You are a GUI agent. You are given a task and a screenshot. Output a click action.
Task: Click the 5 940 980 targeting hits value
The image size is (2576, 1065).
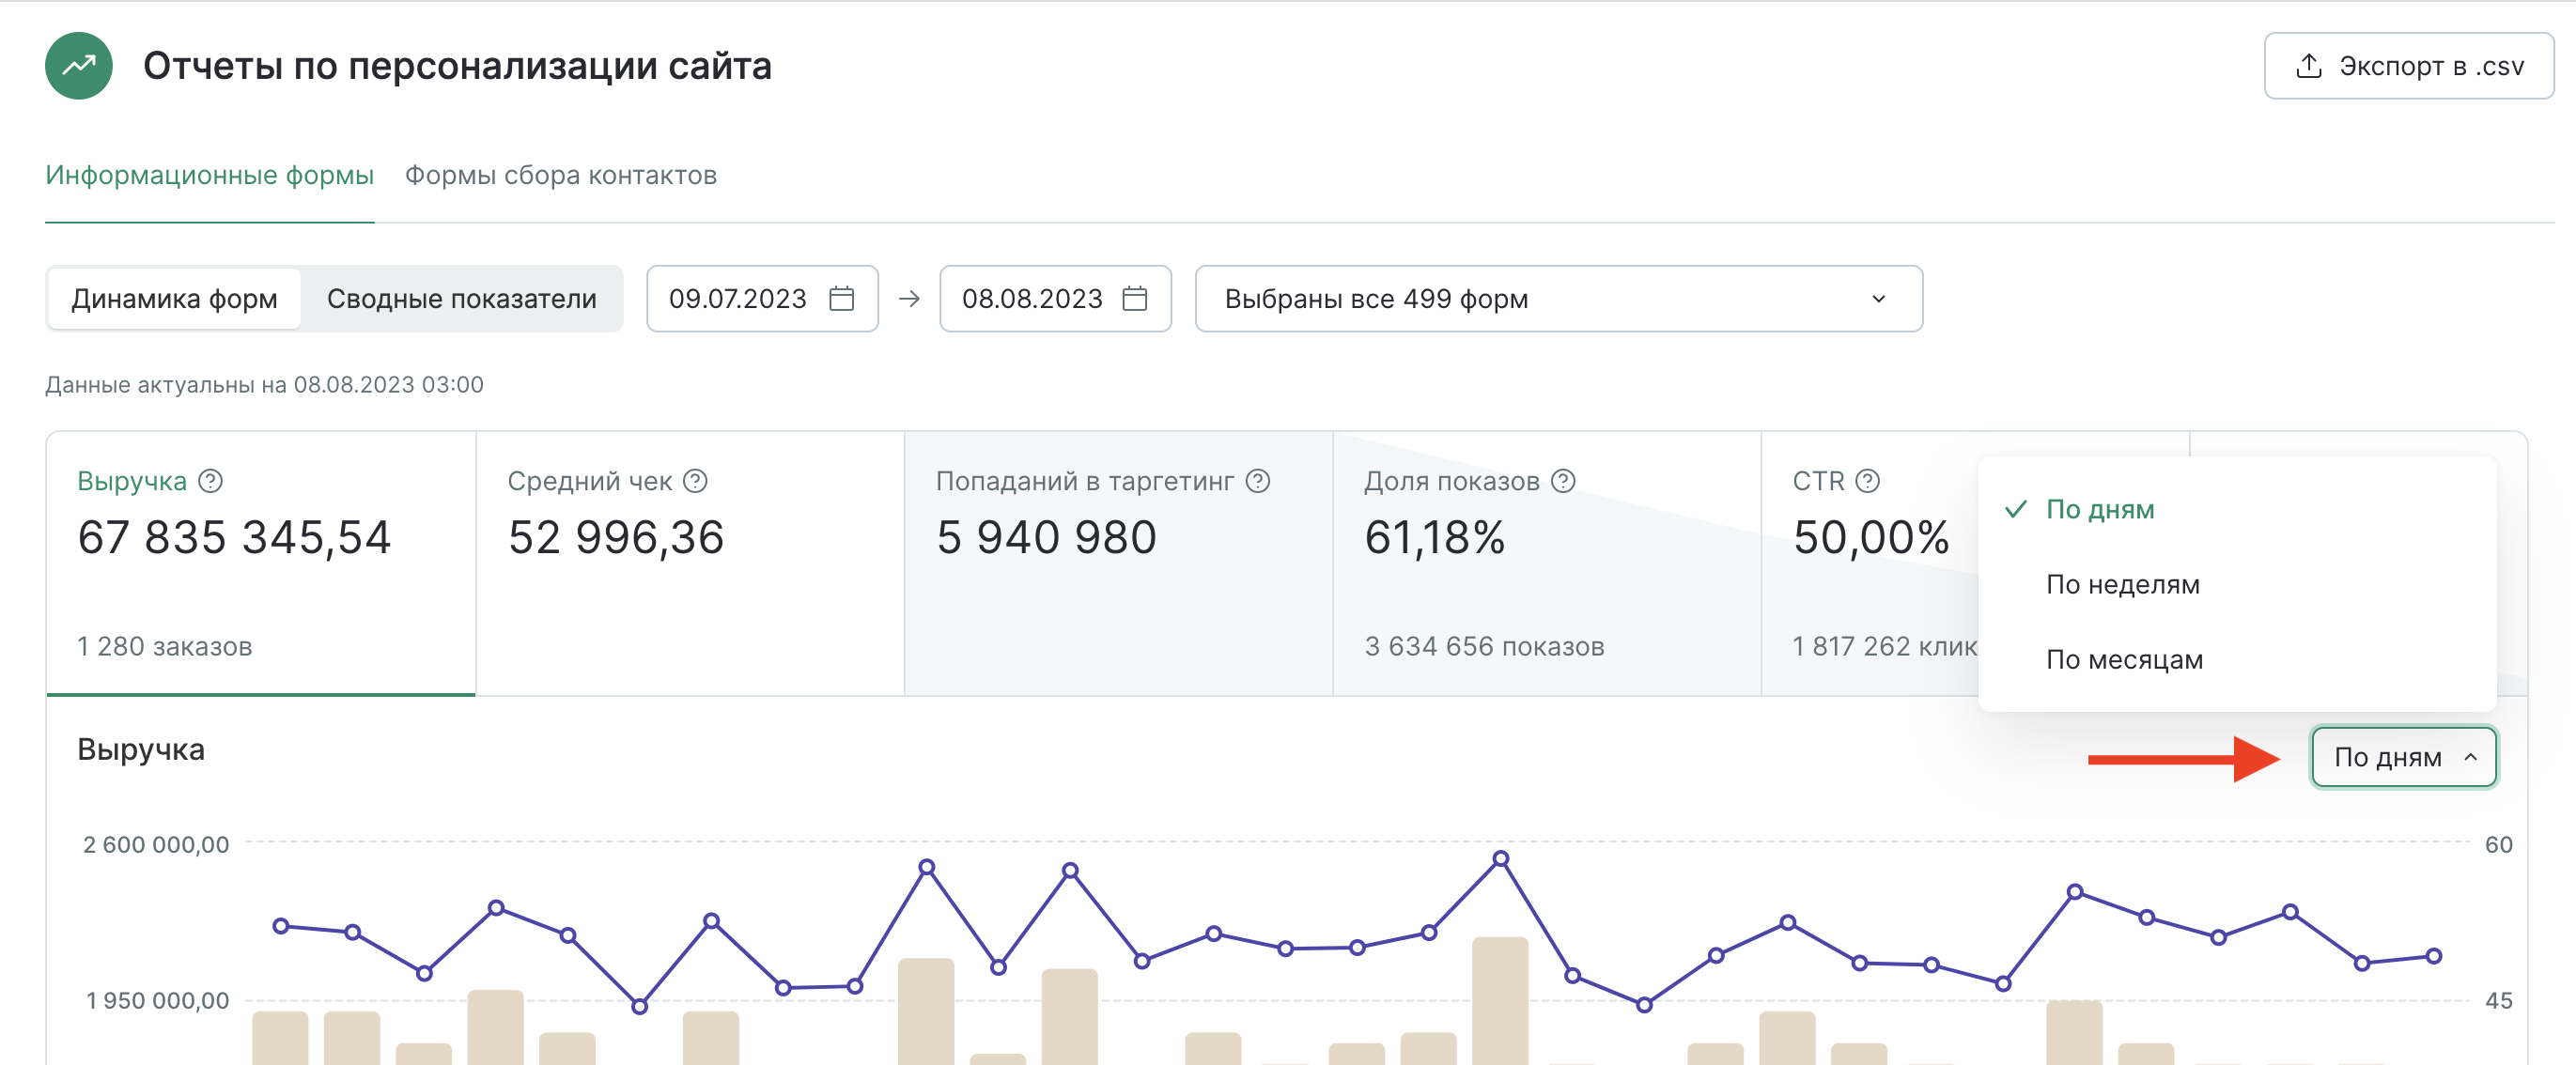point(1046,537)
